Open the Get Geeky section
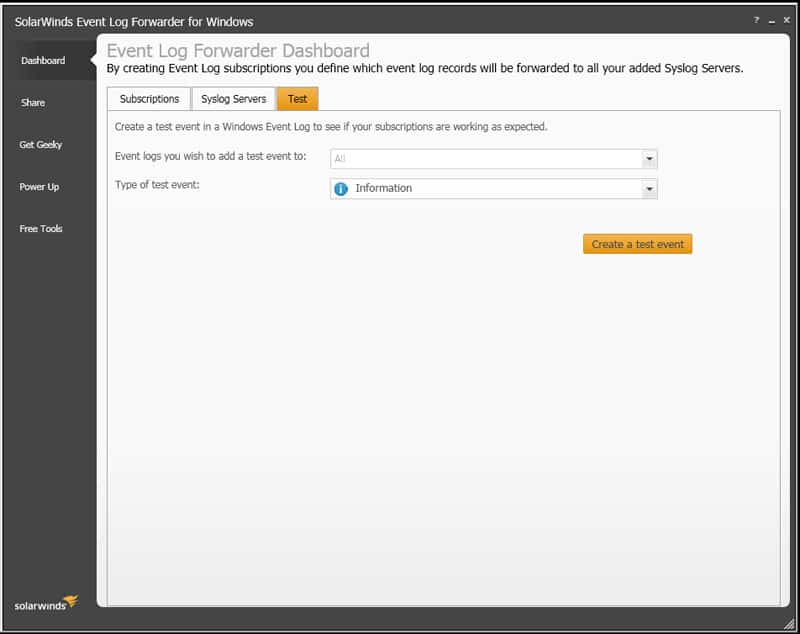The image size is (800, 634). 41,144
